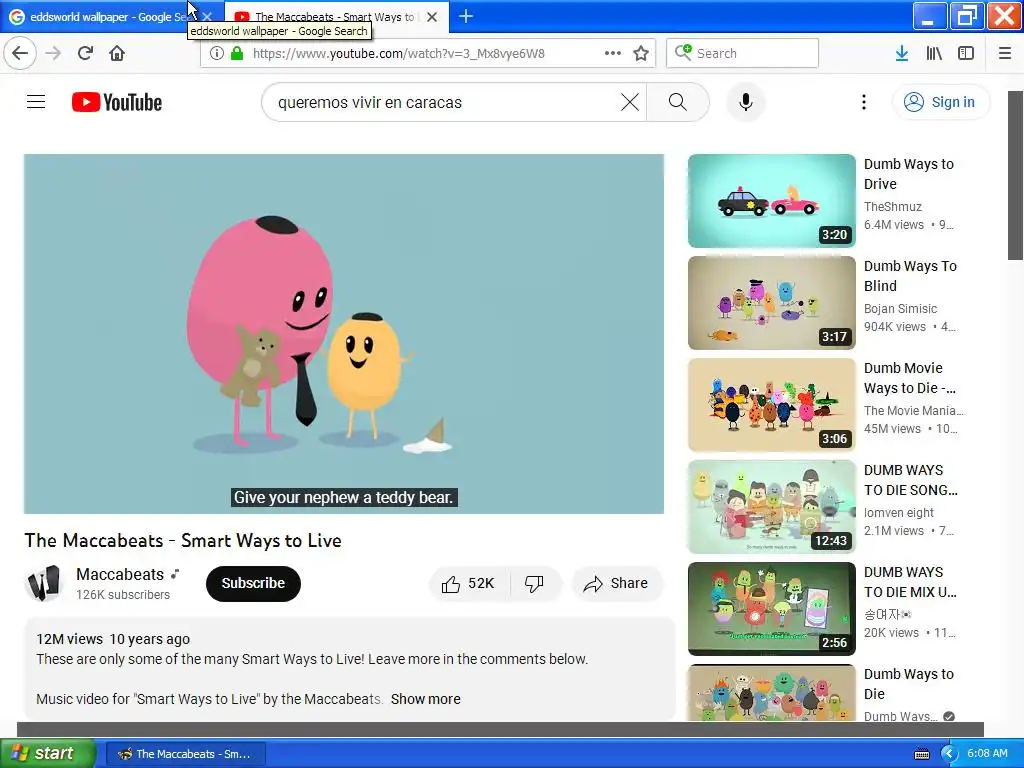The width and height of the screenshot is (1024, 768).
Task: Open the Windows start button
Action: (47, 753)
